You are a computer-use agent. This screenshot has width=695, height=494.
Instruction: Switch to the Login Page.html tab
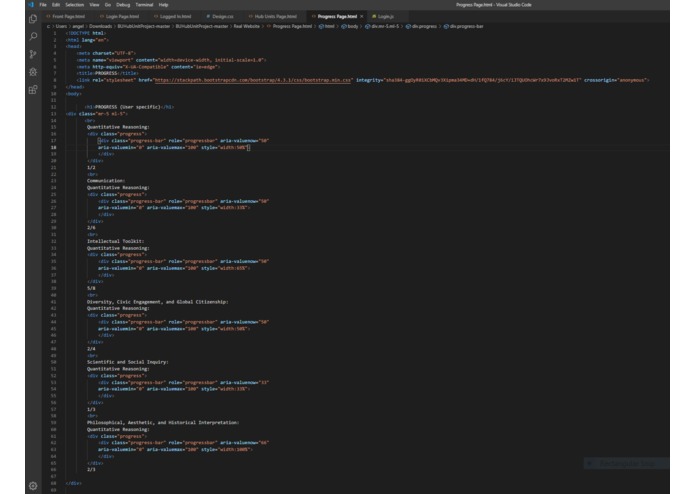tap(122, 16)
